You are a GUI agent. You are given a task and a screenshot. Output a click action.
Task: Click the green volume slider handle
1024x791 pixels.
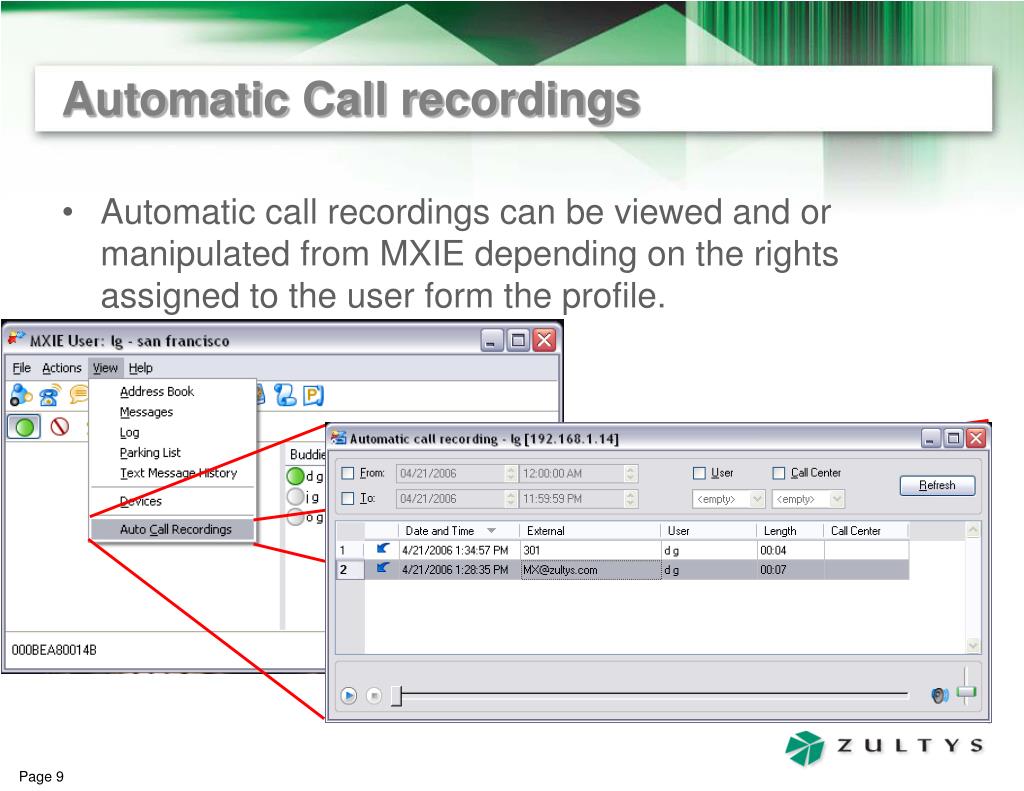click(966, 692)
